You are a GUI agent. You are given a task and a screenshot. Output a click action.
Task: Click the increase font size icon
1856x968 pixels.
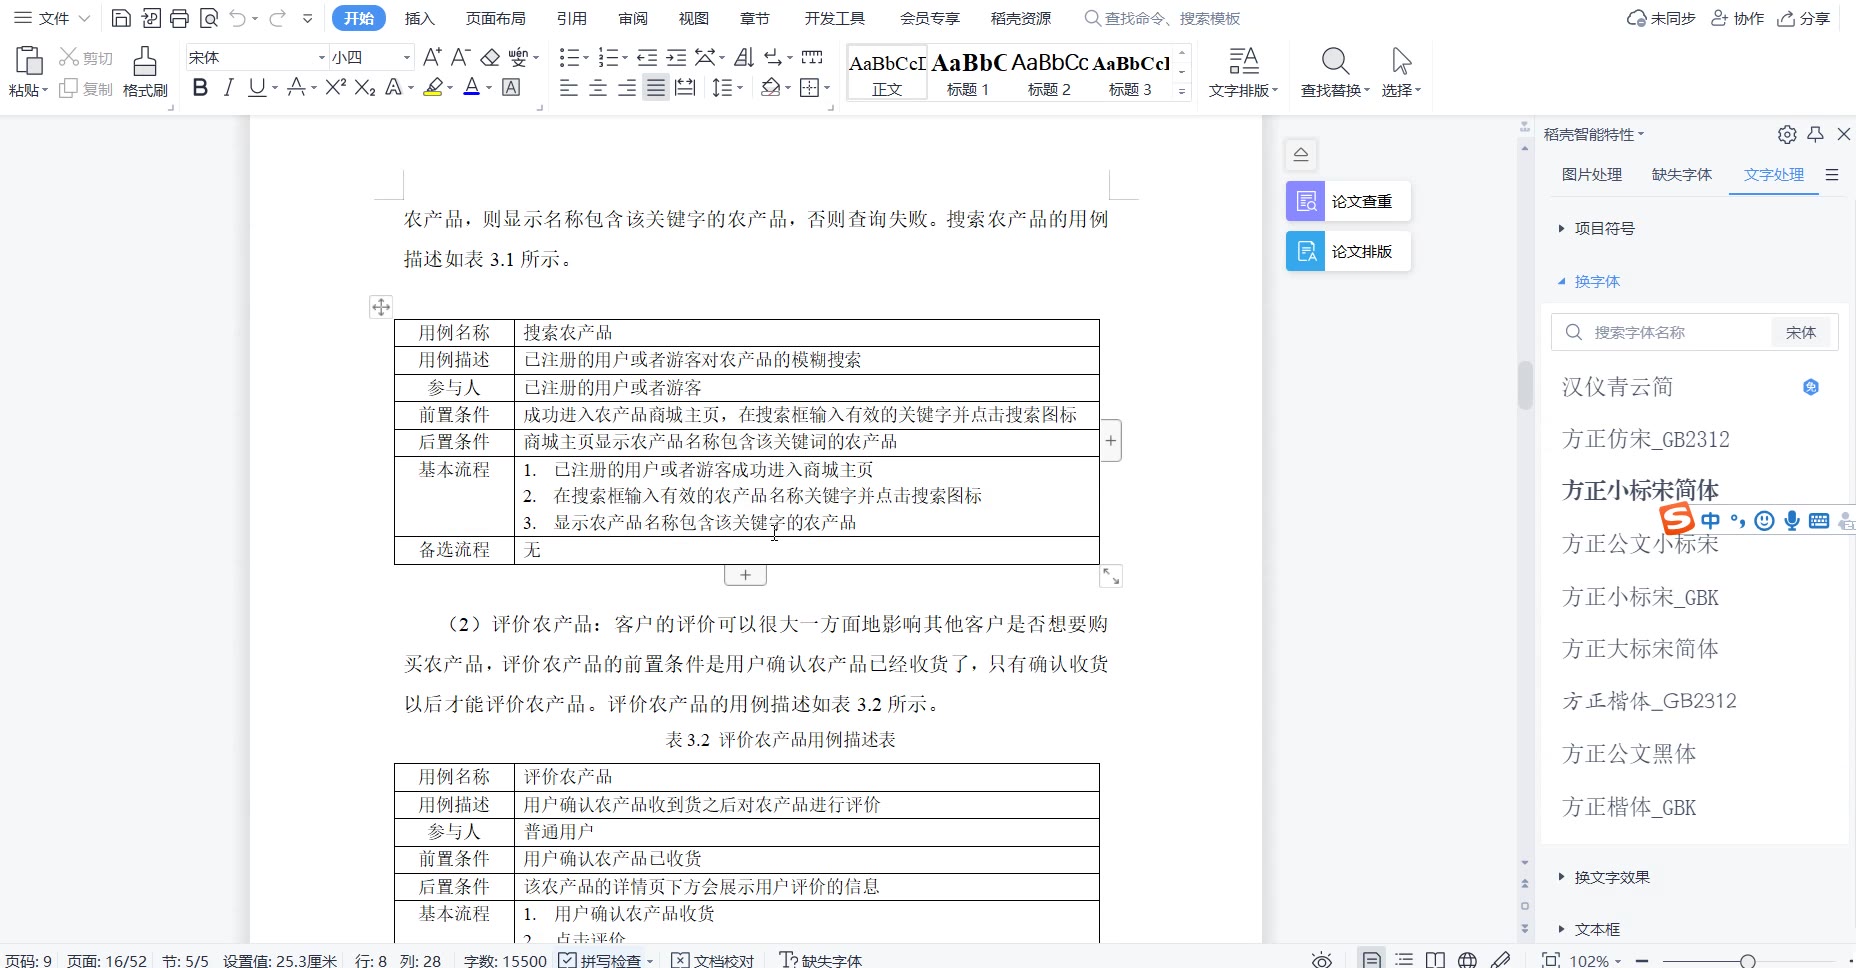pyautogui.click(x=432, y=57)
